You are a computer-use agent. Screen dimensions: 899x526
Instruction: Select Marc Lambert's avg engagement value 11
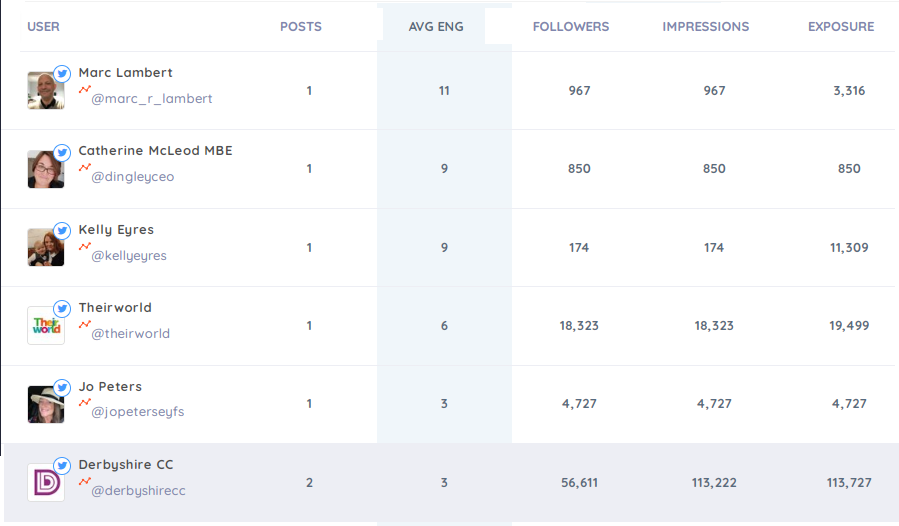(444, 91)
